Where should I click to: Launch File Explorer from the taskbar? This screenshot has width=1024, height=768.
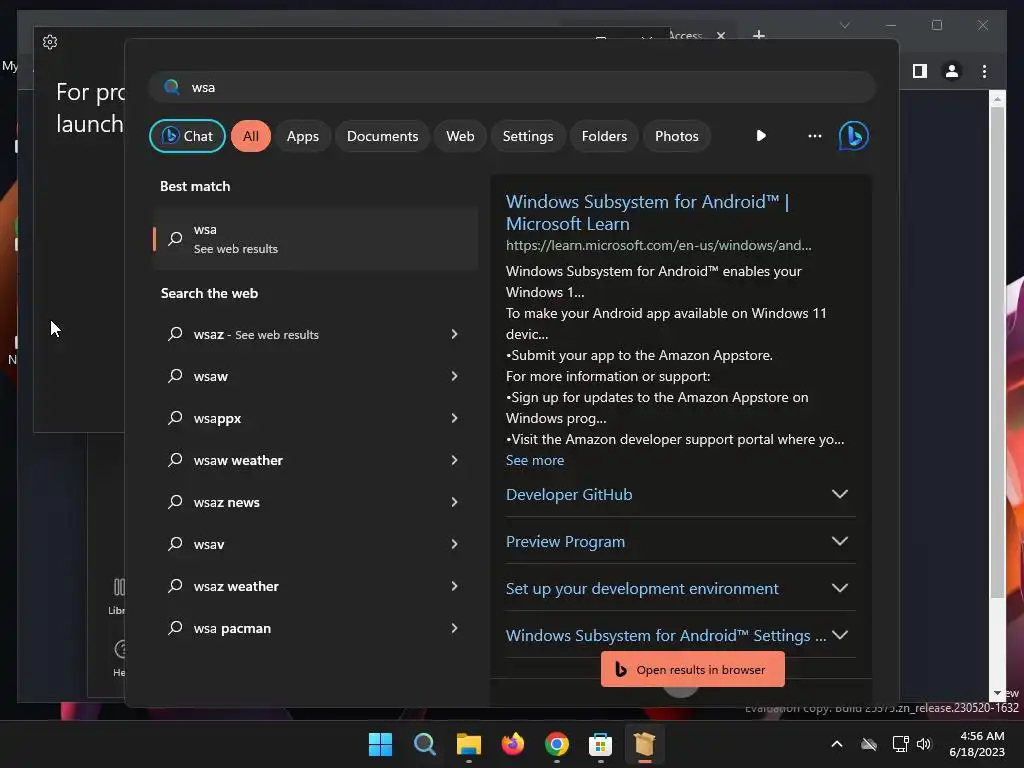[x=468, y=744]
